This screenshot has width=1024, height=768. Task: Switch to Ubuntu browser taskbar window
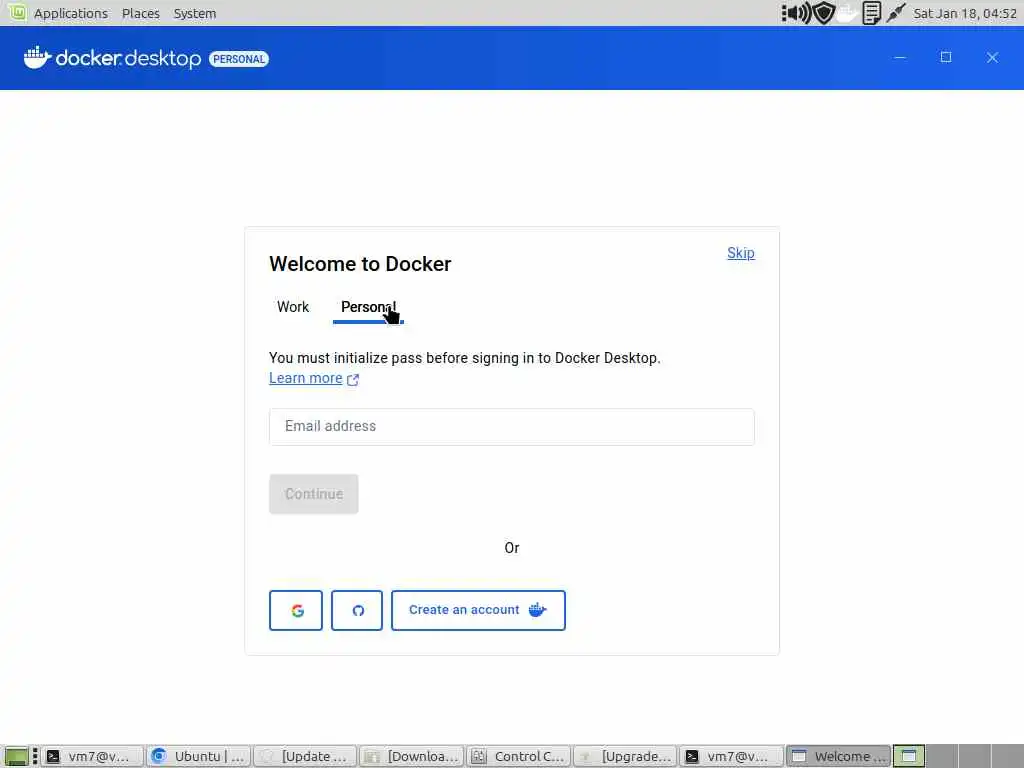(198, 756)
